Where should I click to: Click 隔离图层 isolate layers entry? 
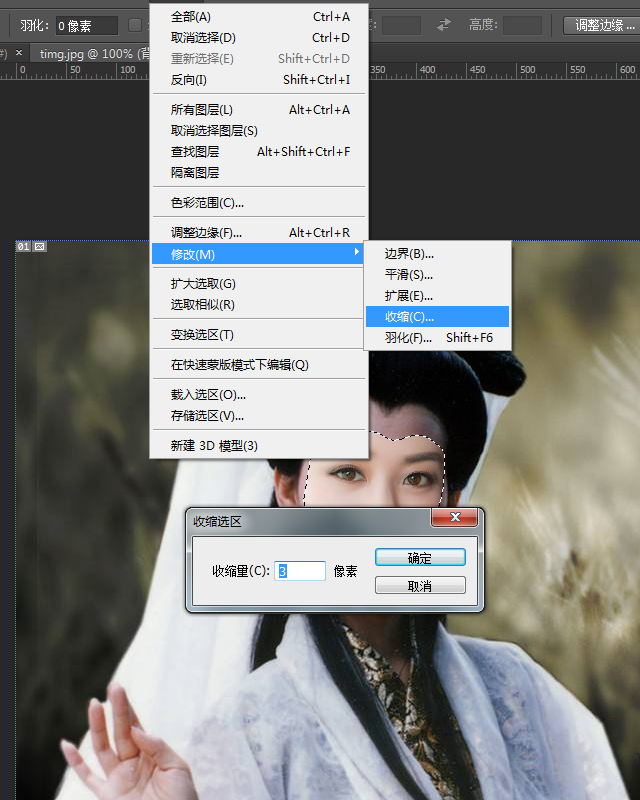pyautogui.click(x=259, y=172)
